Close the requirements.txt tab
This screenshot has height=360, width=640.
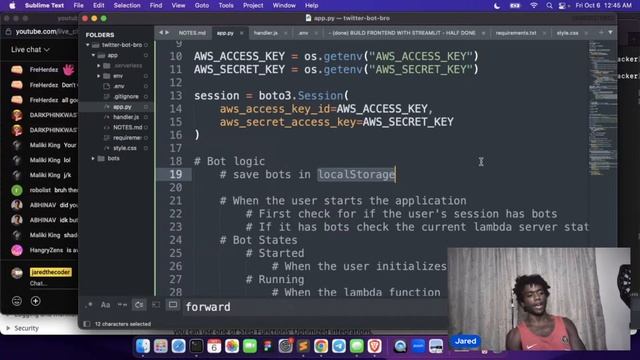[544, 33]
